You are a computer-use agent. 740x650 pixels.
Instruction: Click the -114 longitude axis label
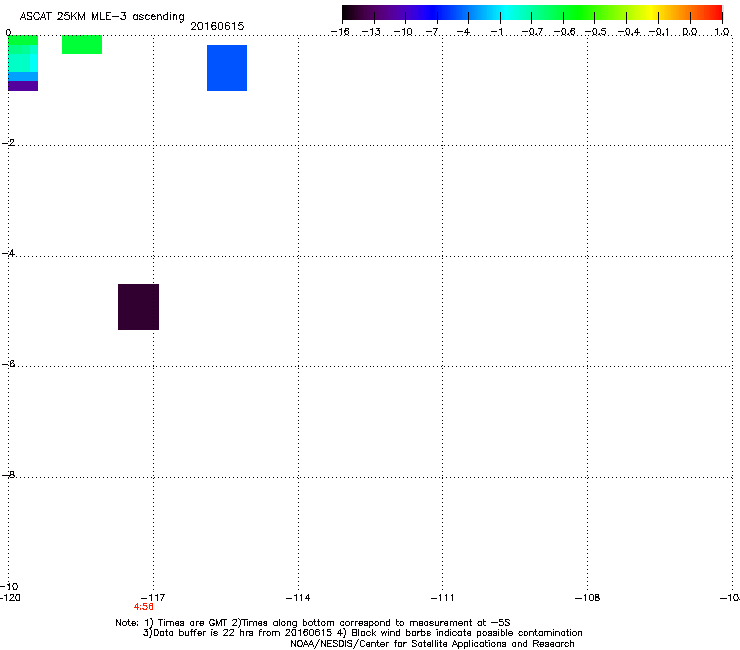(298, 598)
